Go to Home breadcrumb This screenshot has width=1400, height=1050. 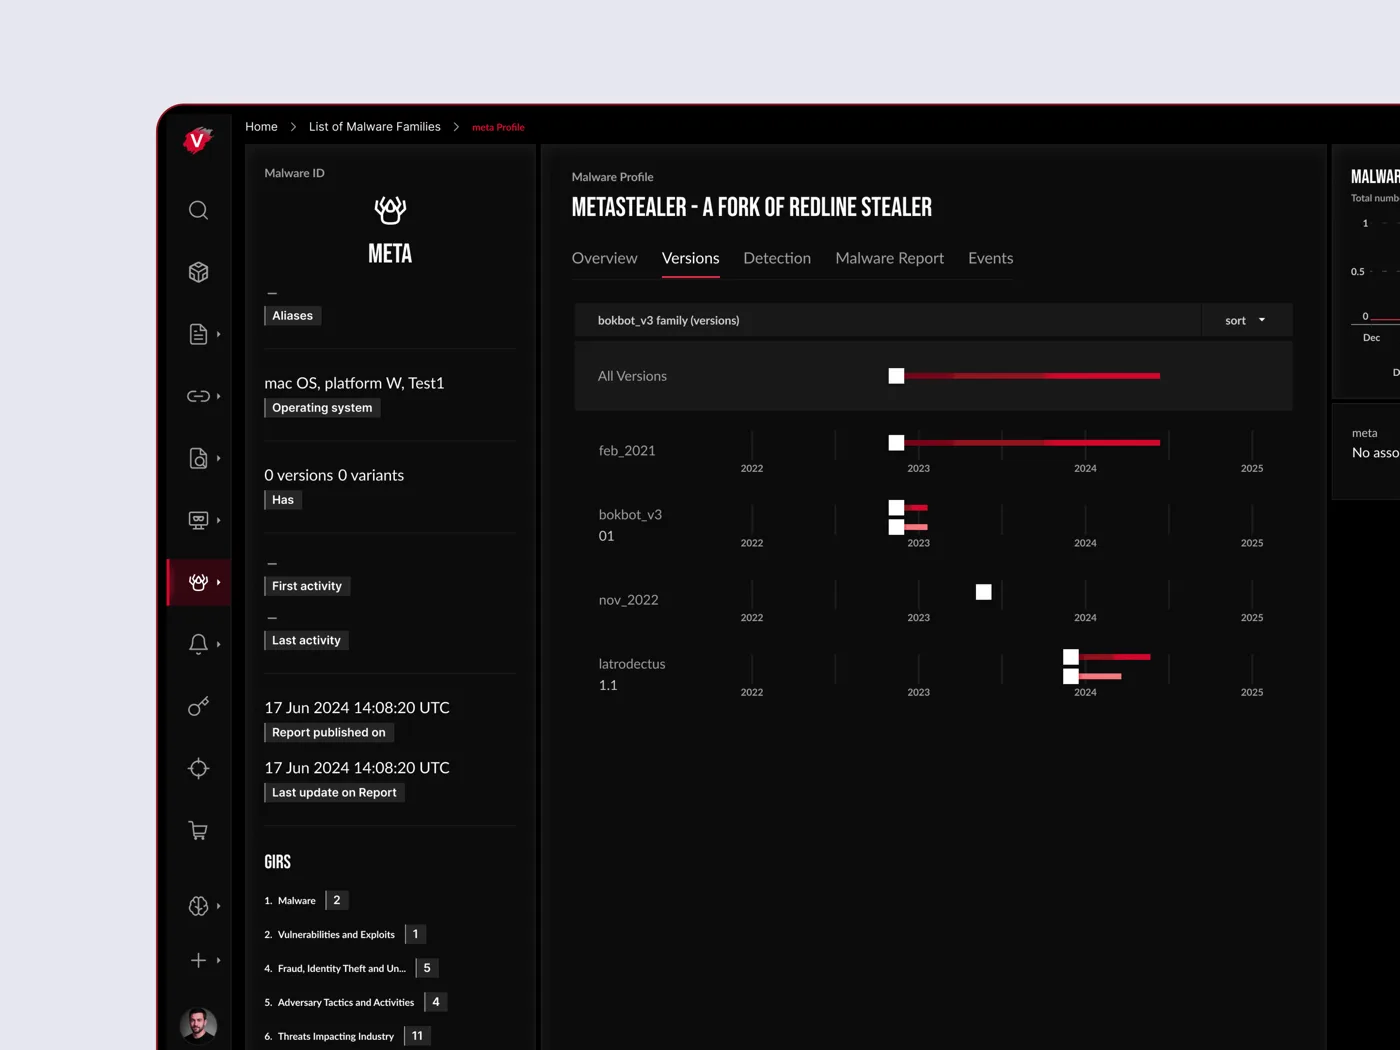click(261, 127)
